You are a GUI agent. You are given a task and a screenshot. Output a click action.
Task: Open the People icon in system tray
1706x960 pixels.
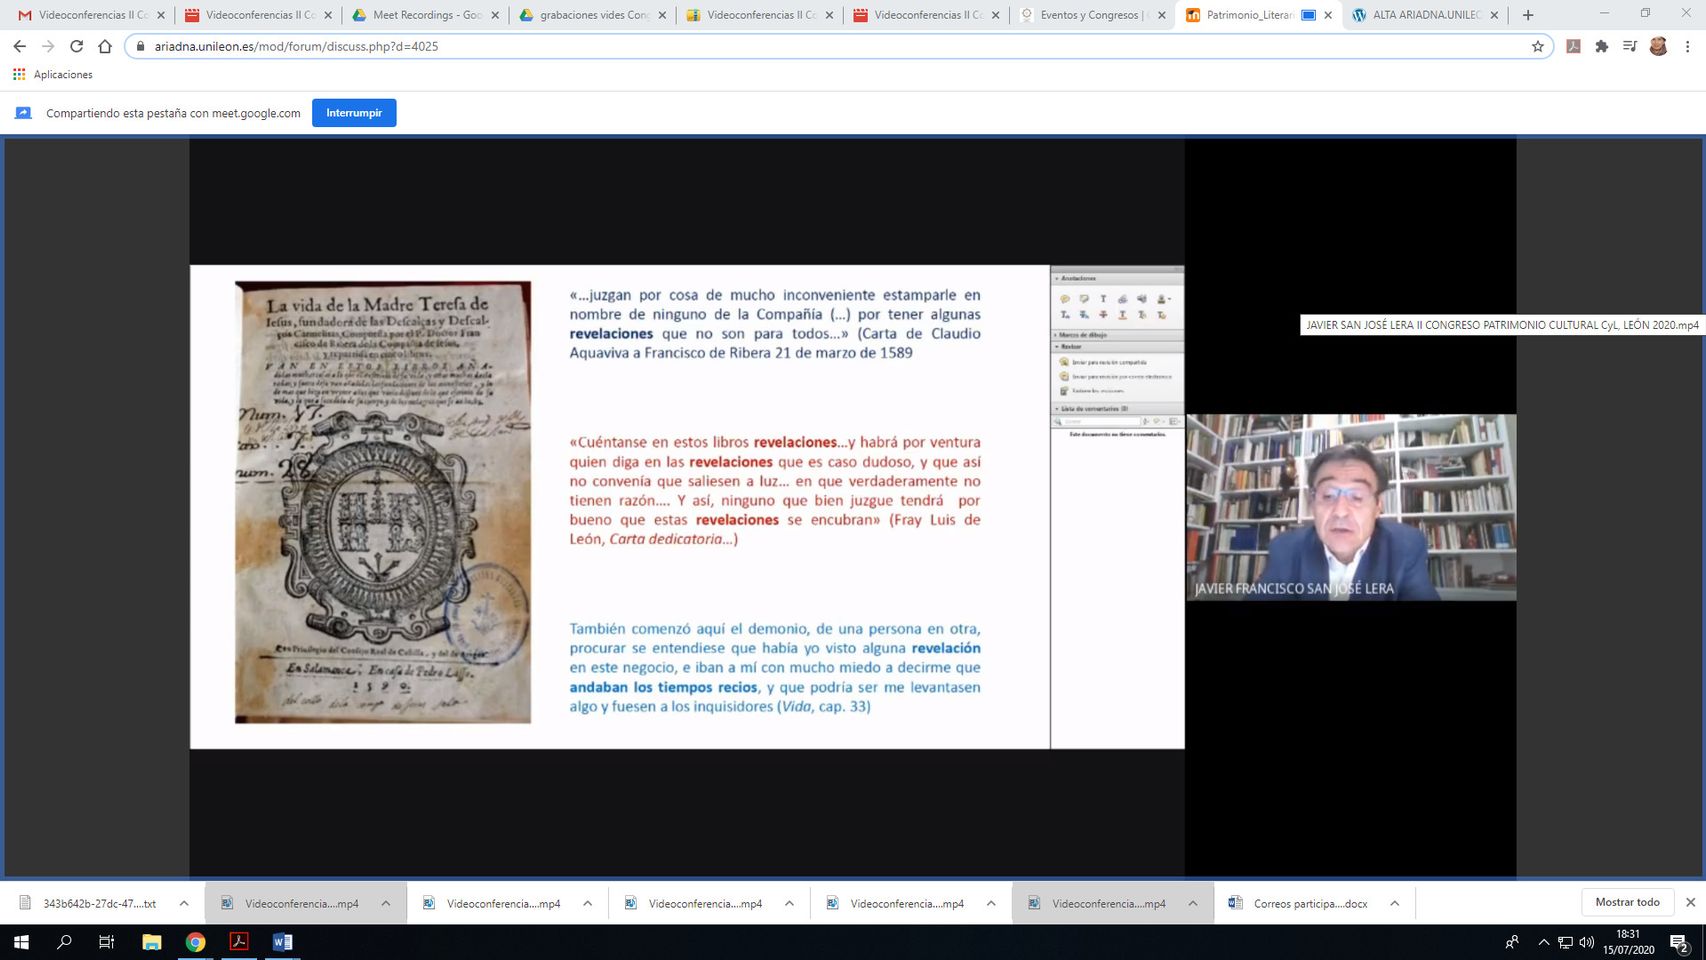click(1512, 942)
